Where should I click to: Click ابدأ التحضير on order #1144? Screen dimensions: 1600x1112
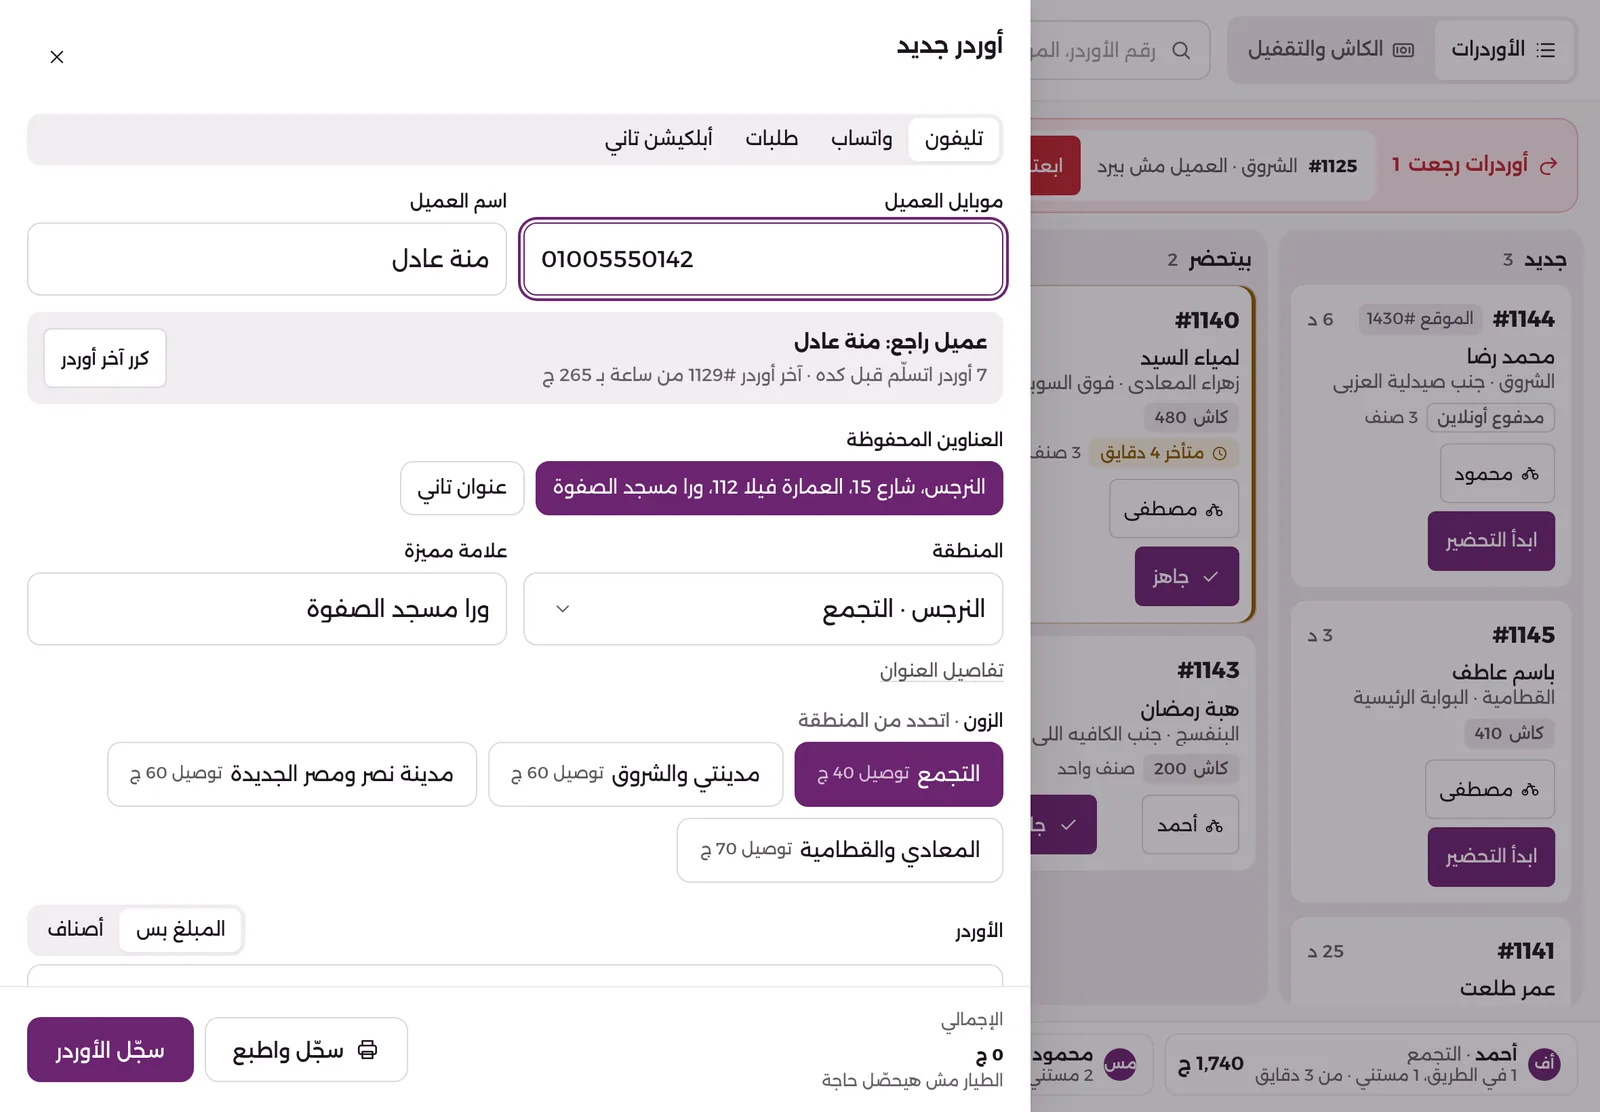(1491, 541)
